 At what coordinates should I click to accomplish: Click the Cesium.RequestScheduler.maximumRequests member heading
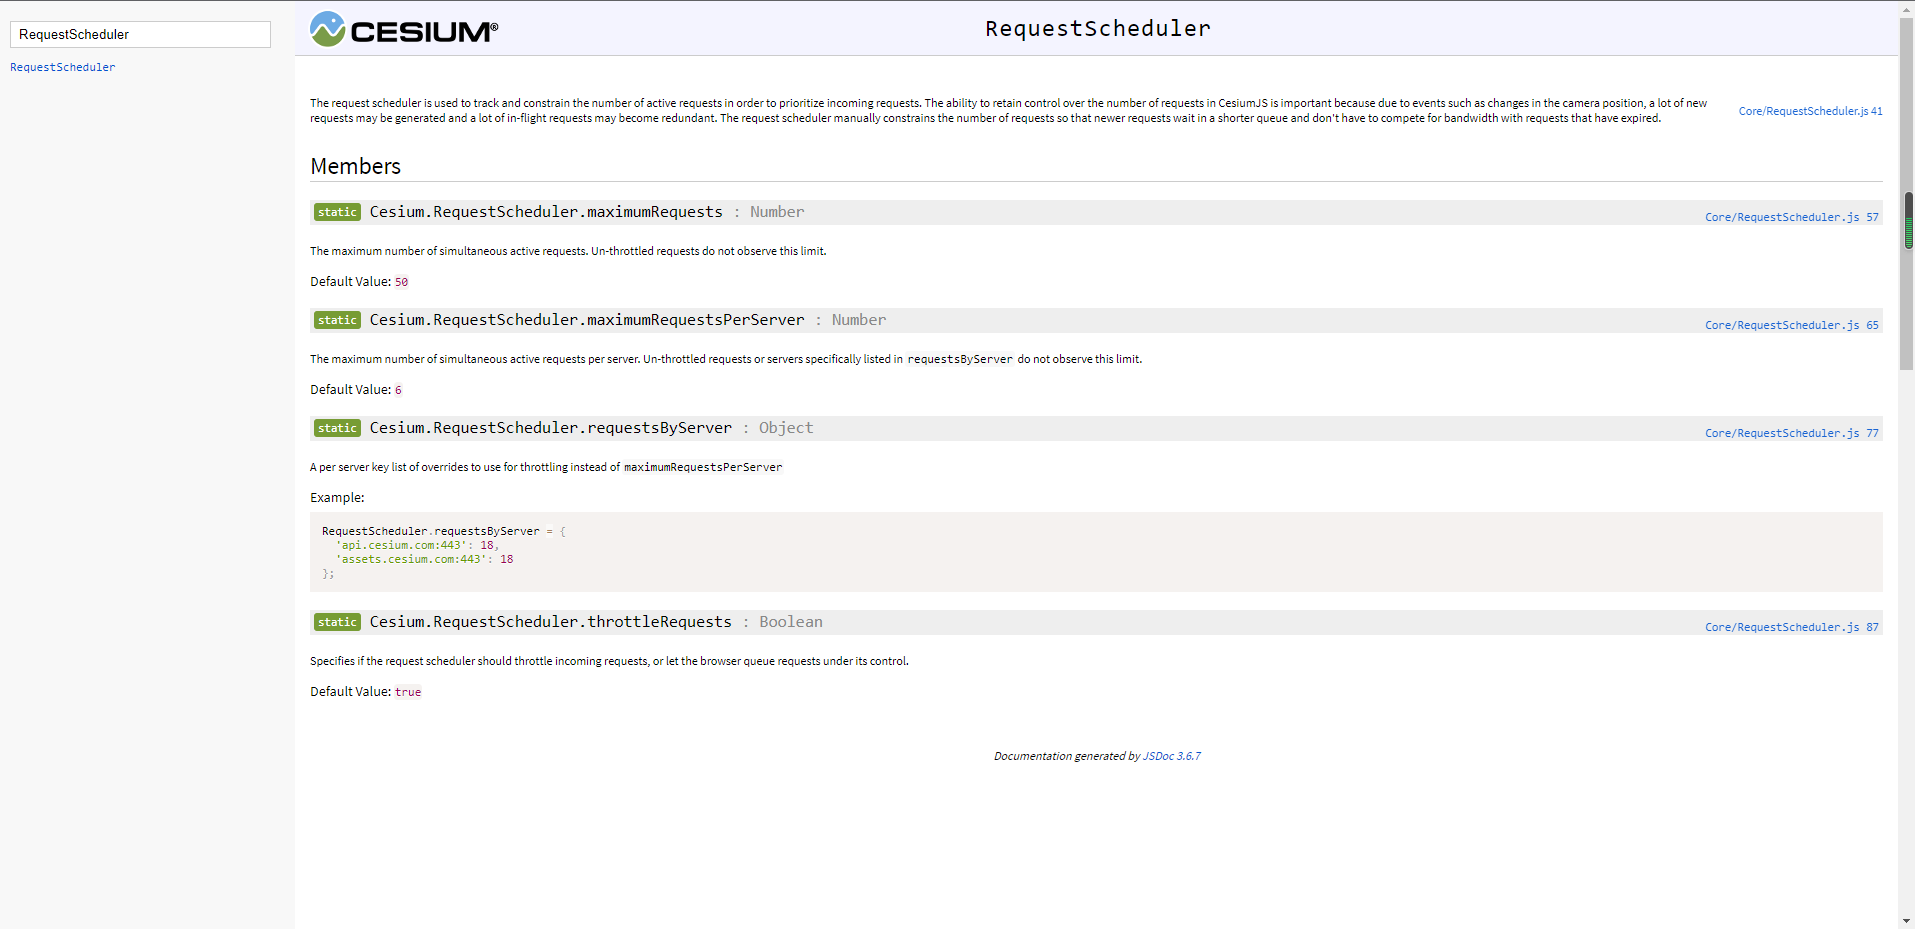(x=546, y=212)
